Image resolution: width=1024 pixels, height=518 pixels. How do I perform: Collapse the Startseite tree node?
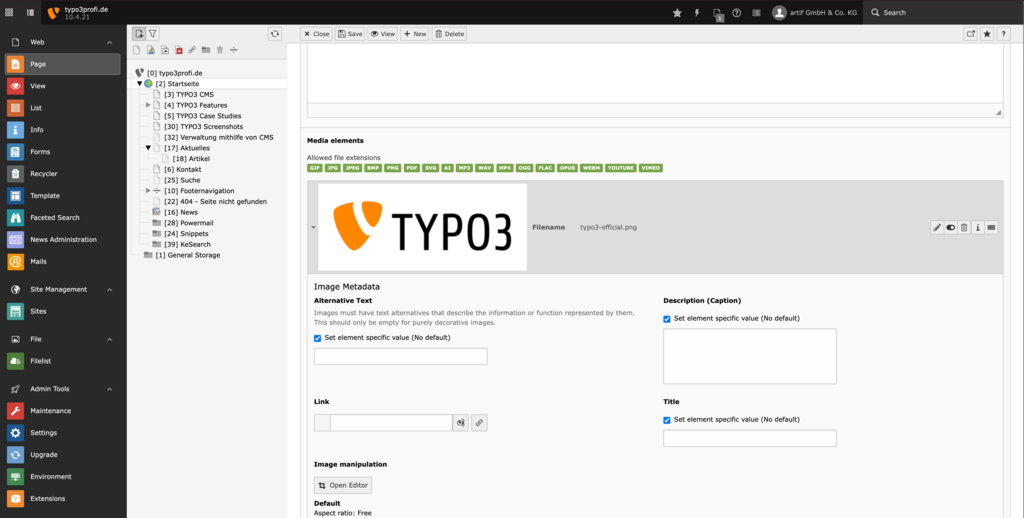pyautogui.click(x=139, y=84)
